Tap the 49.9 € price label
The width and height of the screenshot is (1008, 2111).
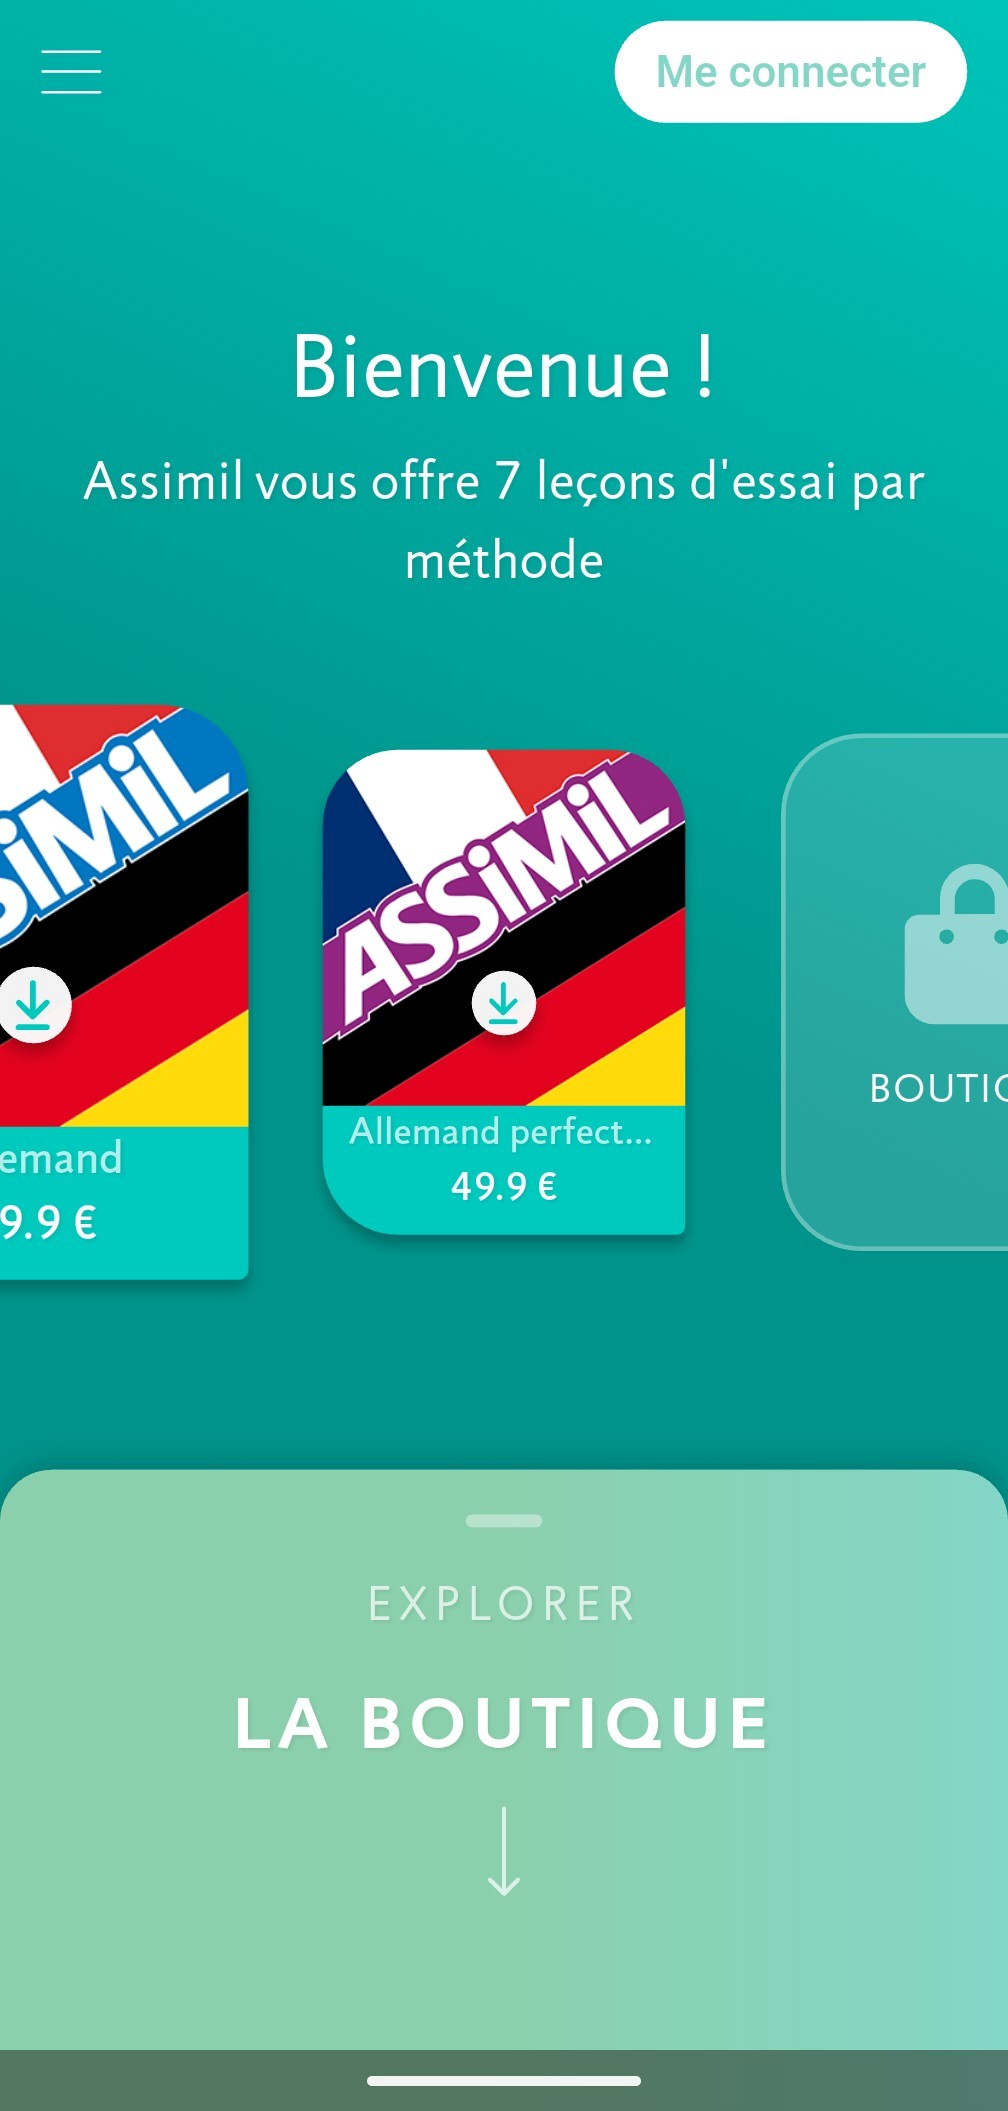click(504, 1186)
